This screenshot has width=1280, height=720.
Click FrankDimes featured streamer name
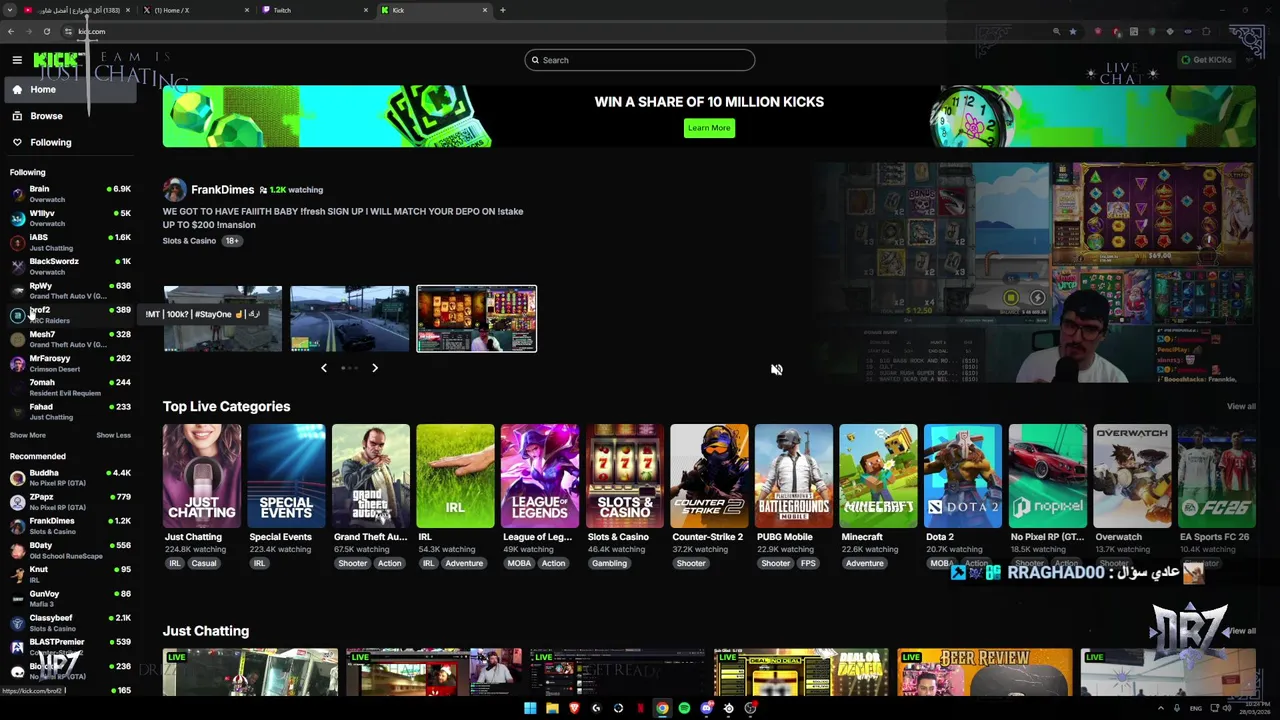tap(222, 190)
